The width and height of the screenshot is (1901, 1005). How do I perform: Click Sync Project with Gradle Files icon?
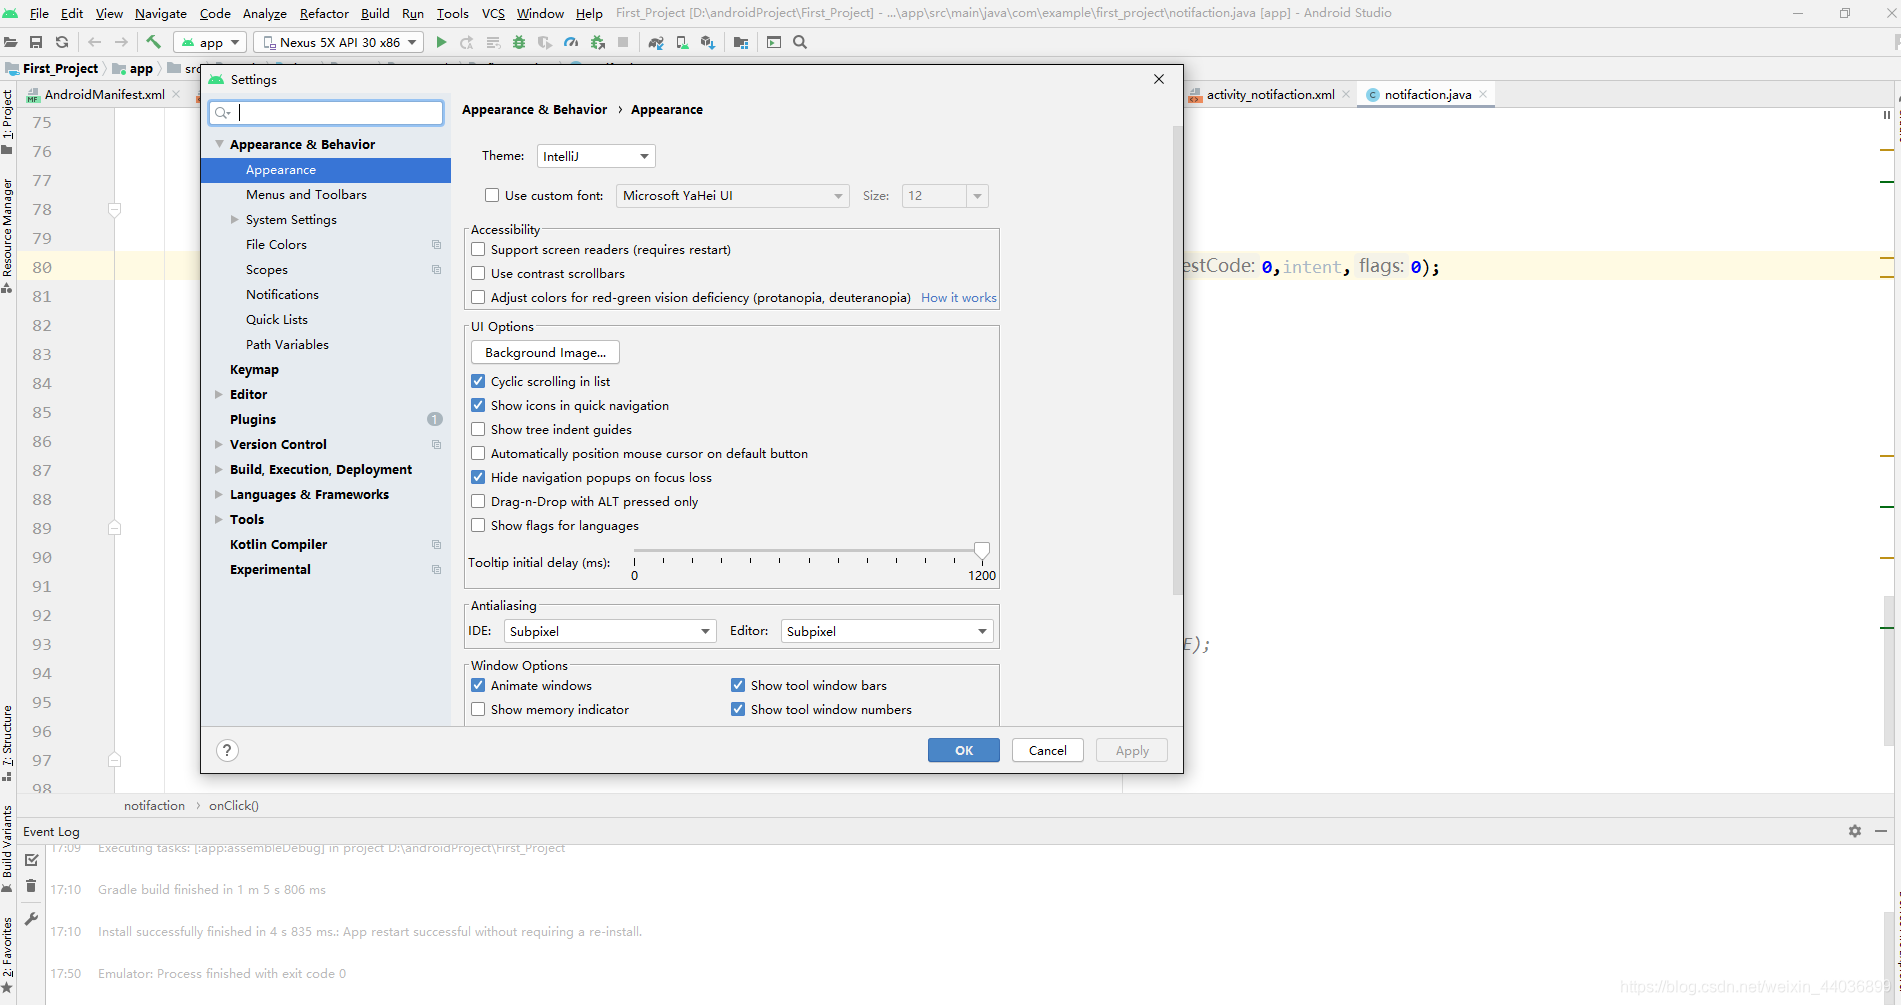656,42
